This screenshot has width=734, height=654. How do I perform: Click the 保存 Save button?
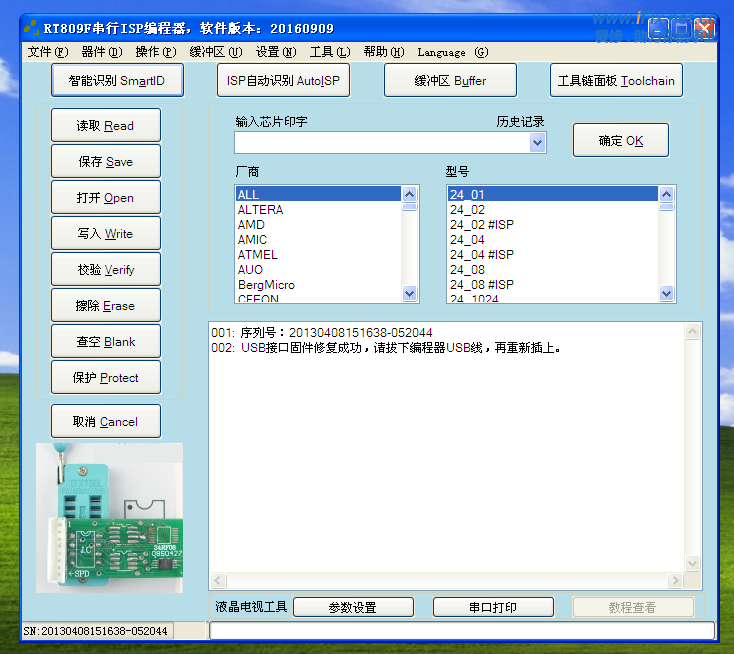pos(106,161)
